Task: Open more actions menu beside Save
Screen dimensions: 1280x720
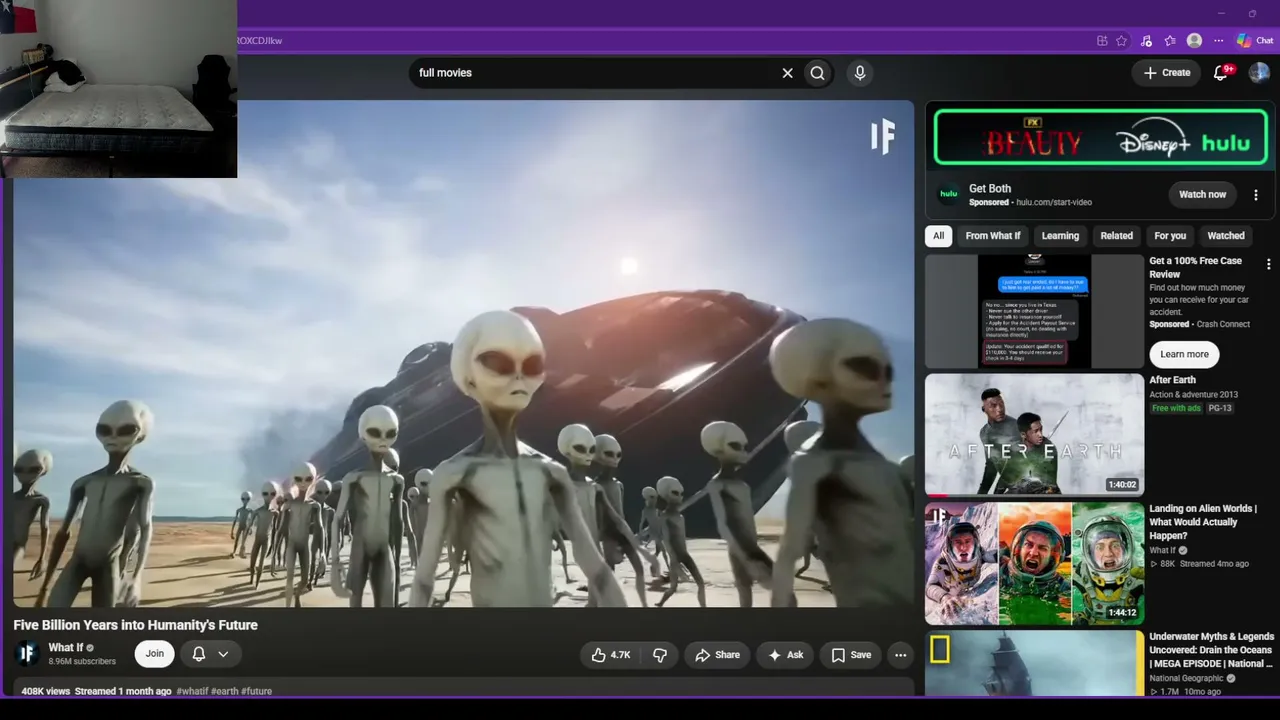Action: point(900,655)
